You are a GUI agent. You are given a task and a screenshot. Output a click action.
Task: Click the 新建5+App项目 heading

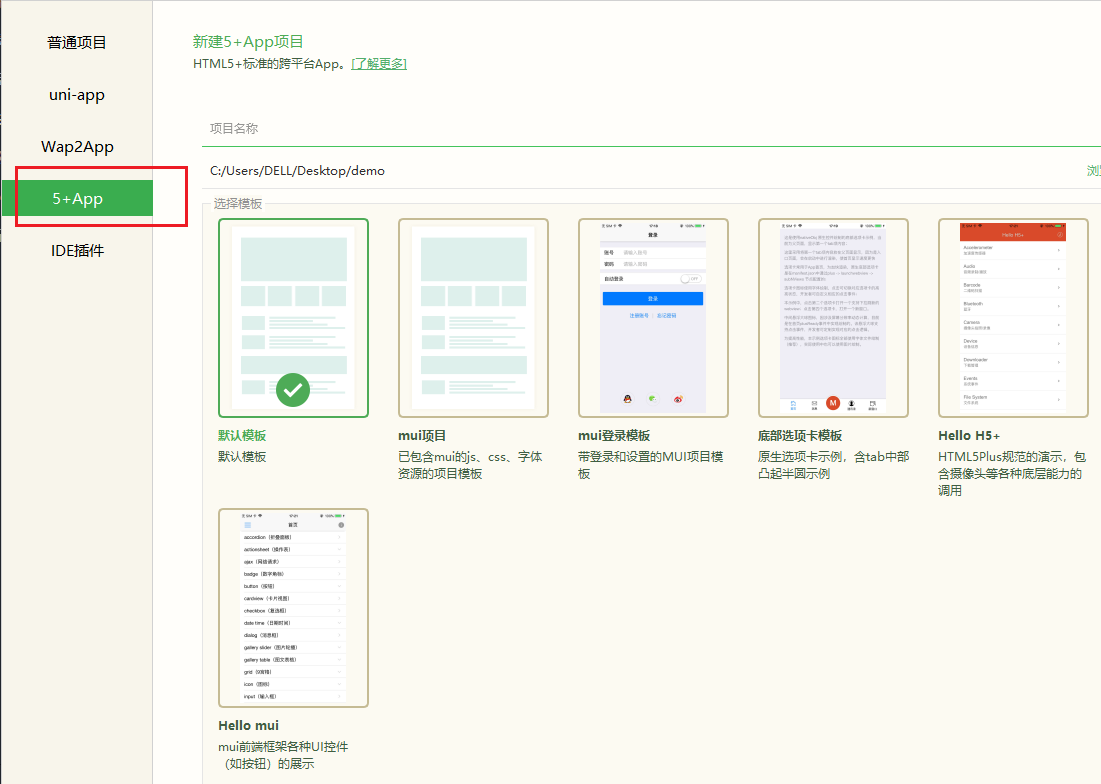pyautogui.click(x=248, y=42)
